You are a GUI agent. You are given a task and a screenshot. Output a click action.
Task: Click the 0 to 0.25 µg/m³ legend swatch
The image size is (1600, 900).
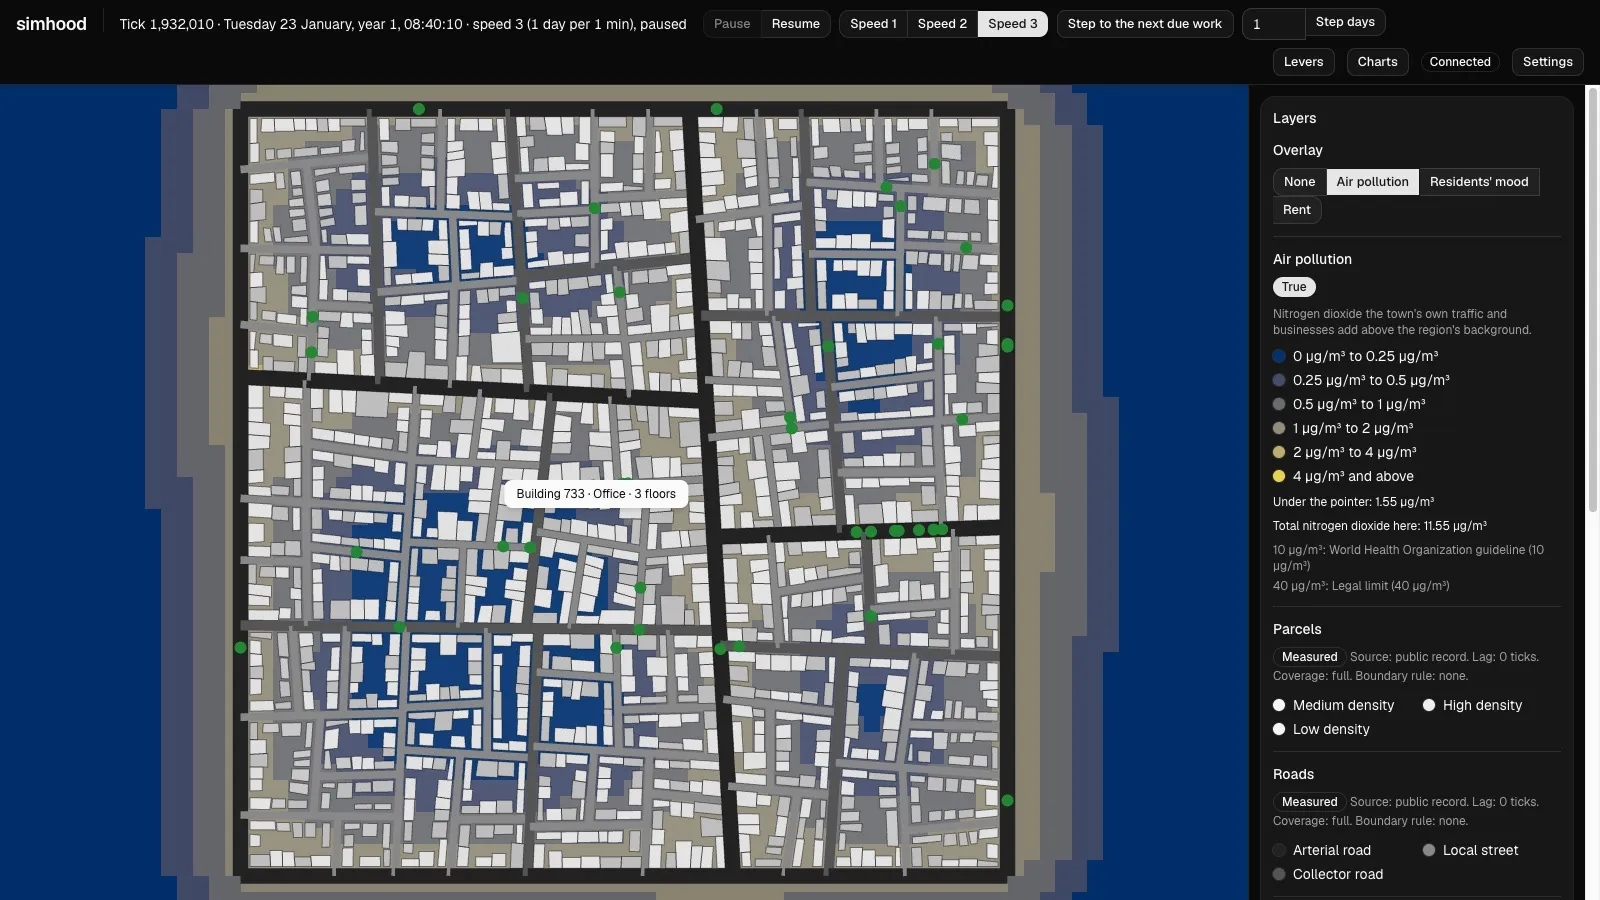[x=1279, y=356]
